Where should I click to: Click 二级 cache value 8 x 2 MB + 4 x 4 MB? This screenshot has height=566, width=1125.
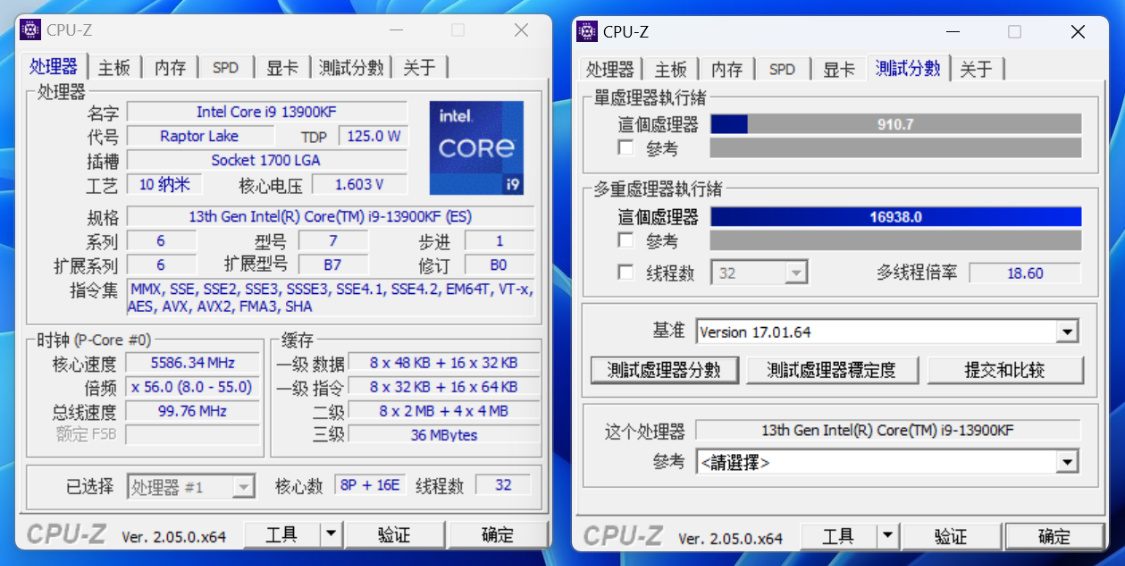(x=444, y=411)
